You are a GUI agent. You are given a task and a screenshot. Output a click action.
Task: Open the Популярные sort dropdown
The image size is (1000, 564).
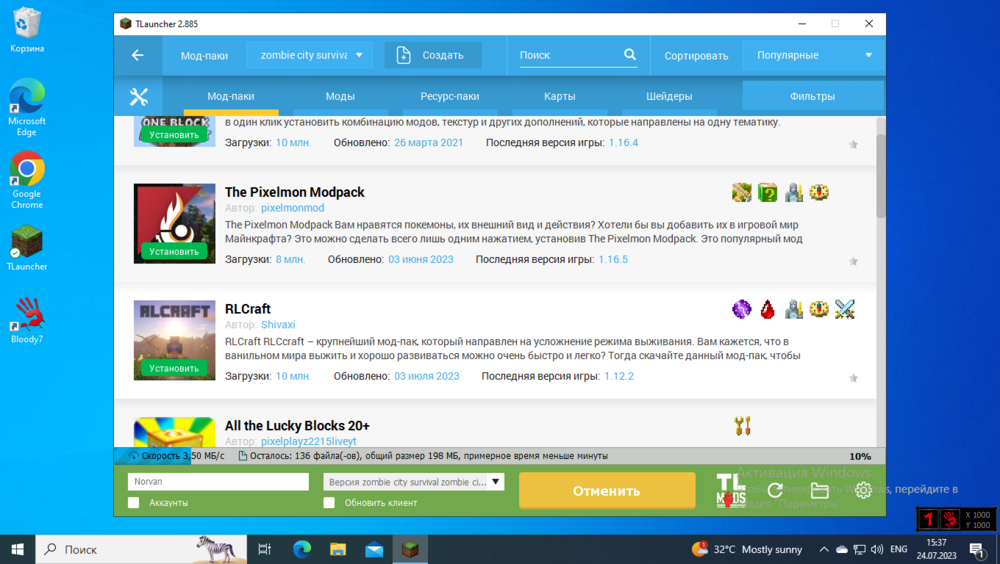813,56
